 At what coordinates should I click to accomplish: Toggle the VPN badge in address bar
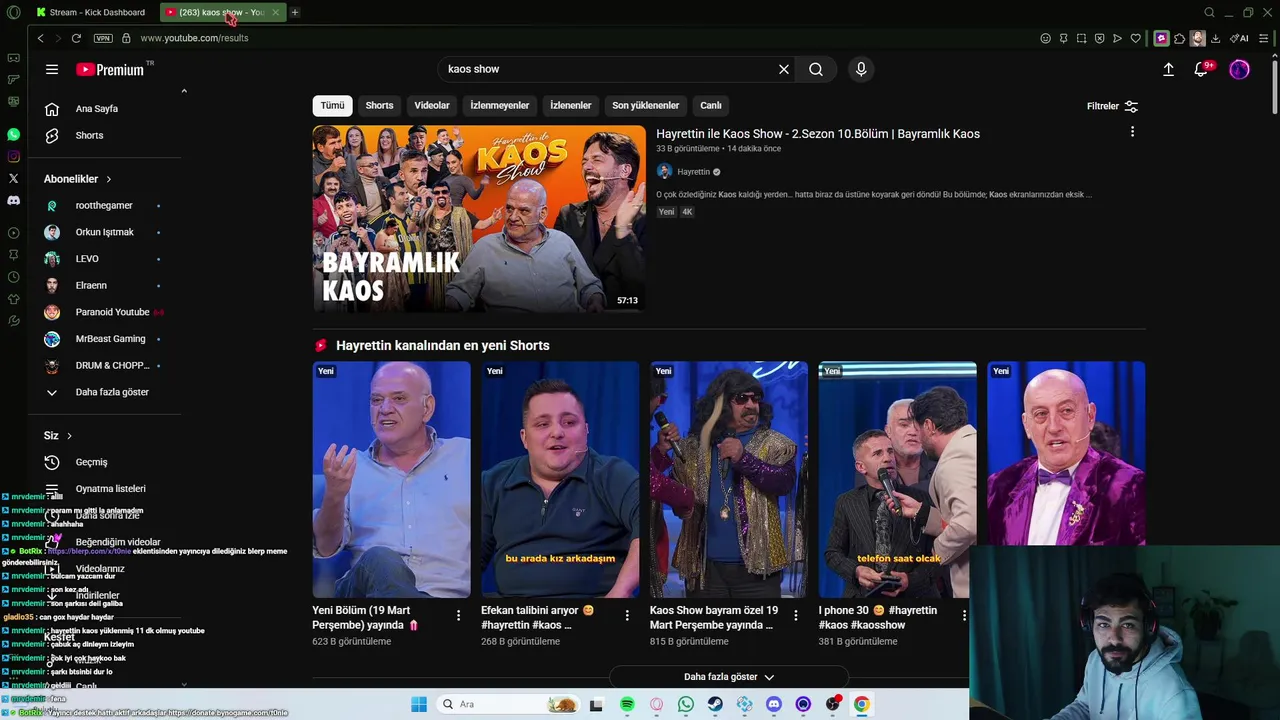[x=103, y=38]
